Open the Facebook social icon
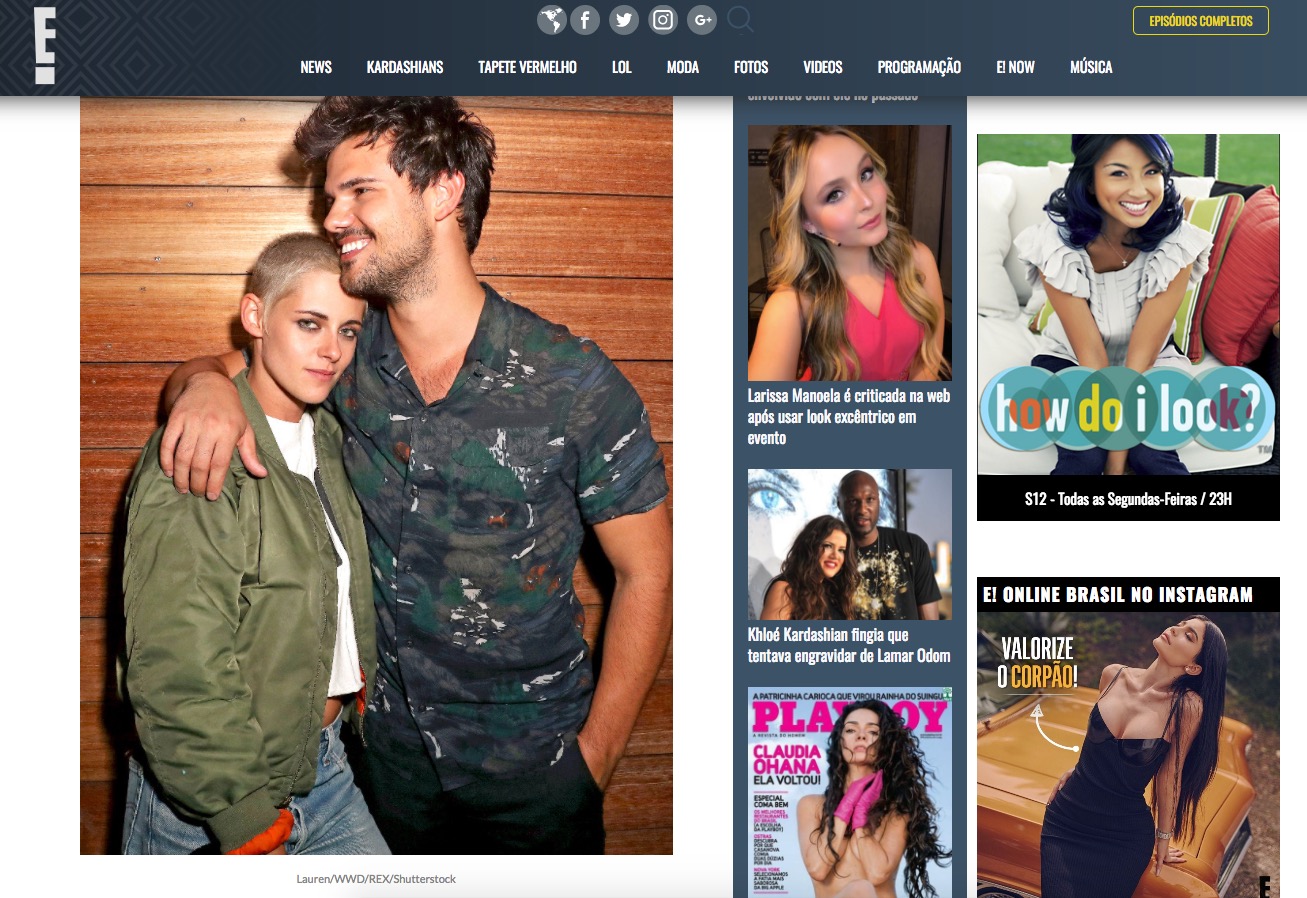Screen dimensions: 1307x898 (x=585, y=20)
